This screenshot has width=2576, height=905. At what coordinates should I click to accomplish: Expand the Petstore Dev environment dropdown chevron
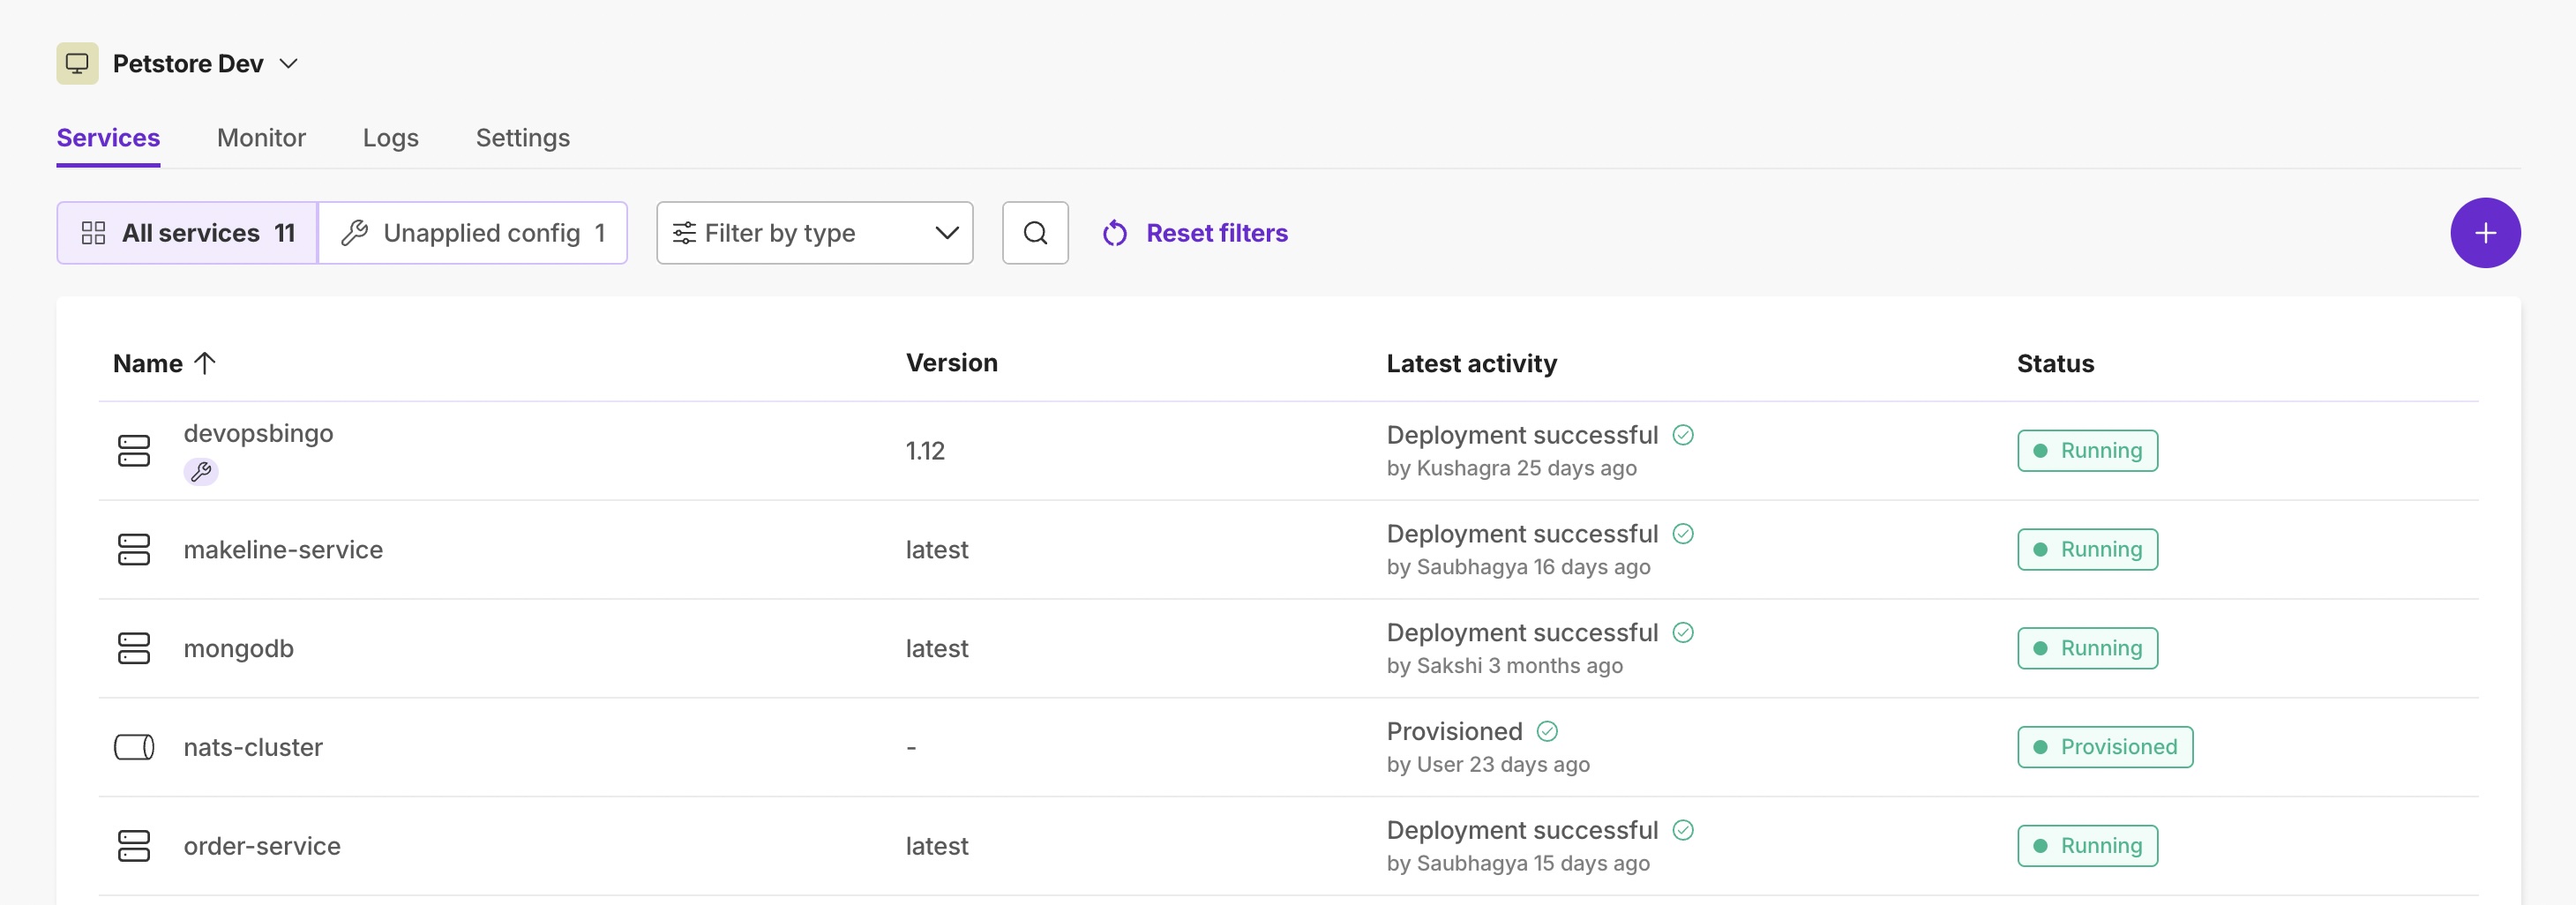(x=289, y=63)
